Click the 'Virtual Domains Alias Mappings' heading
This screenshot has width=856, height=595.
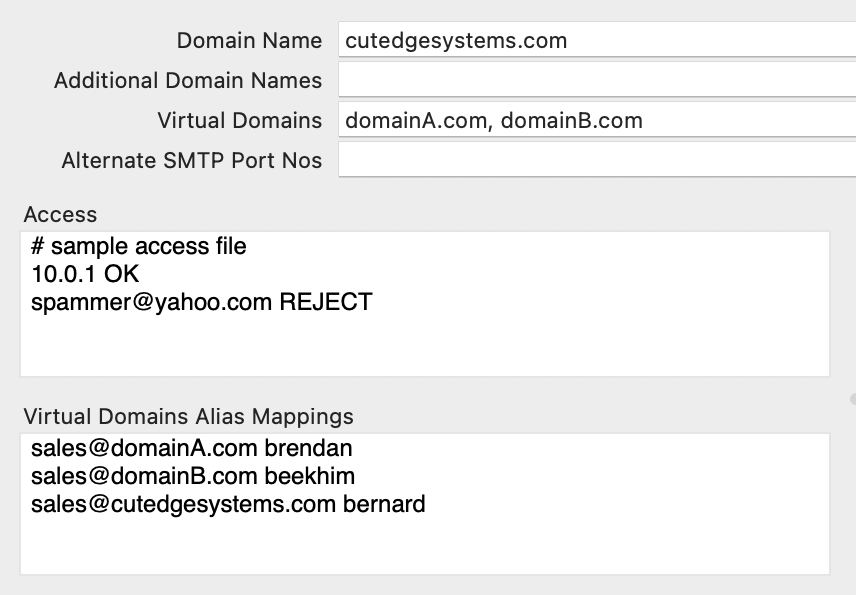click(188, 416)
